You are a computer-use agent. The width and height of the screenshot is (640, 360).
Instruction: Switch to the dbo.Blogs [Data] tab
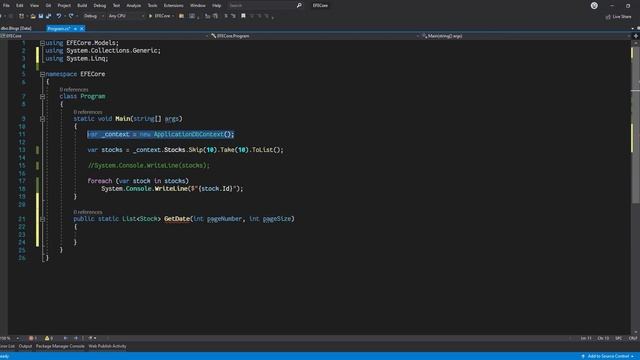[16, 29]
